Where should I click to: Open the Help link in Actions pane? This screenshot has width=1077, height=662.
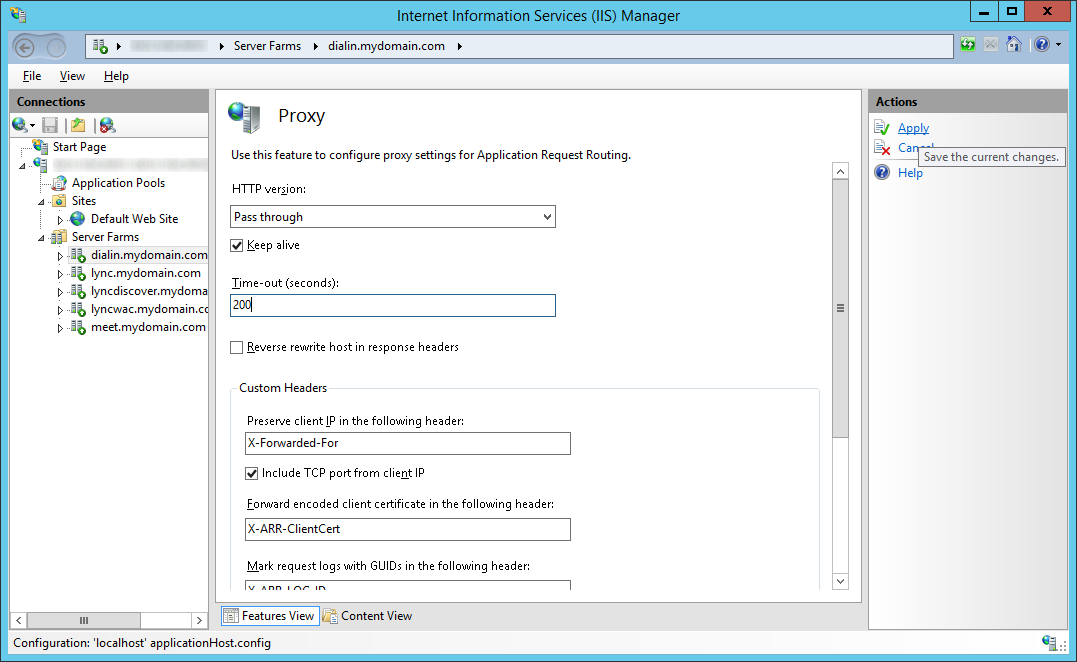tap(910, 173)
